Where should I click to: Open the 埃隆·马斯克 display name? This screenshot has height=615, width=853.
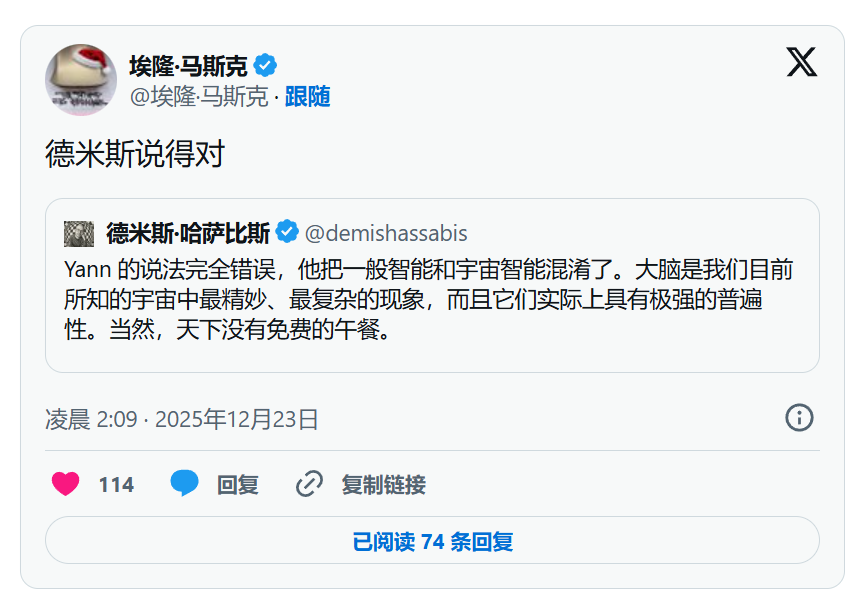click(x=188, y=66)
